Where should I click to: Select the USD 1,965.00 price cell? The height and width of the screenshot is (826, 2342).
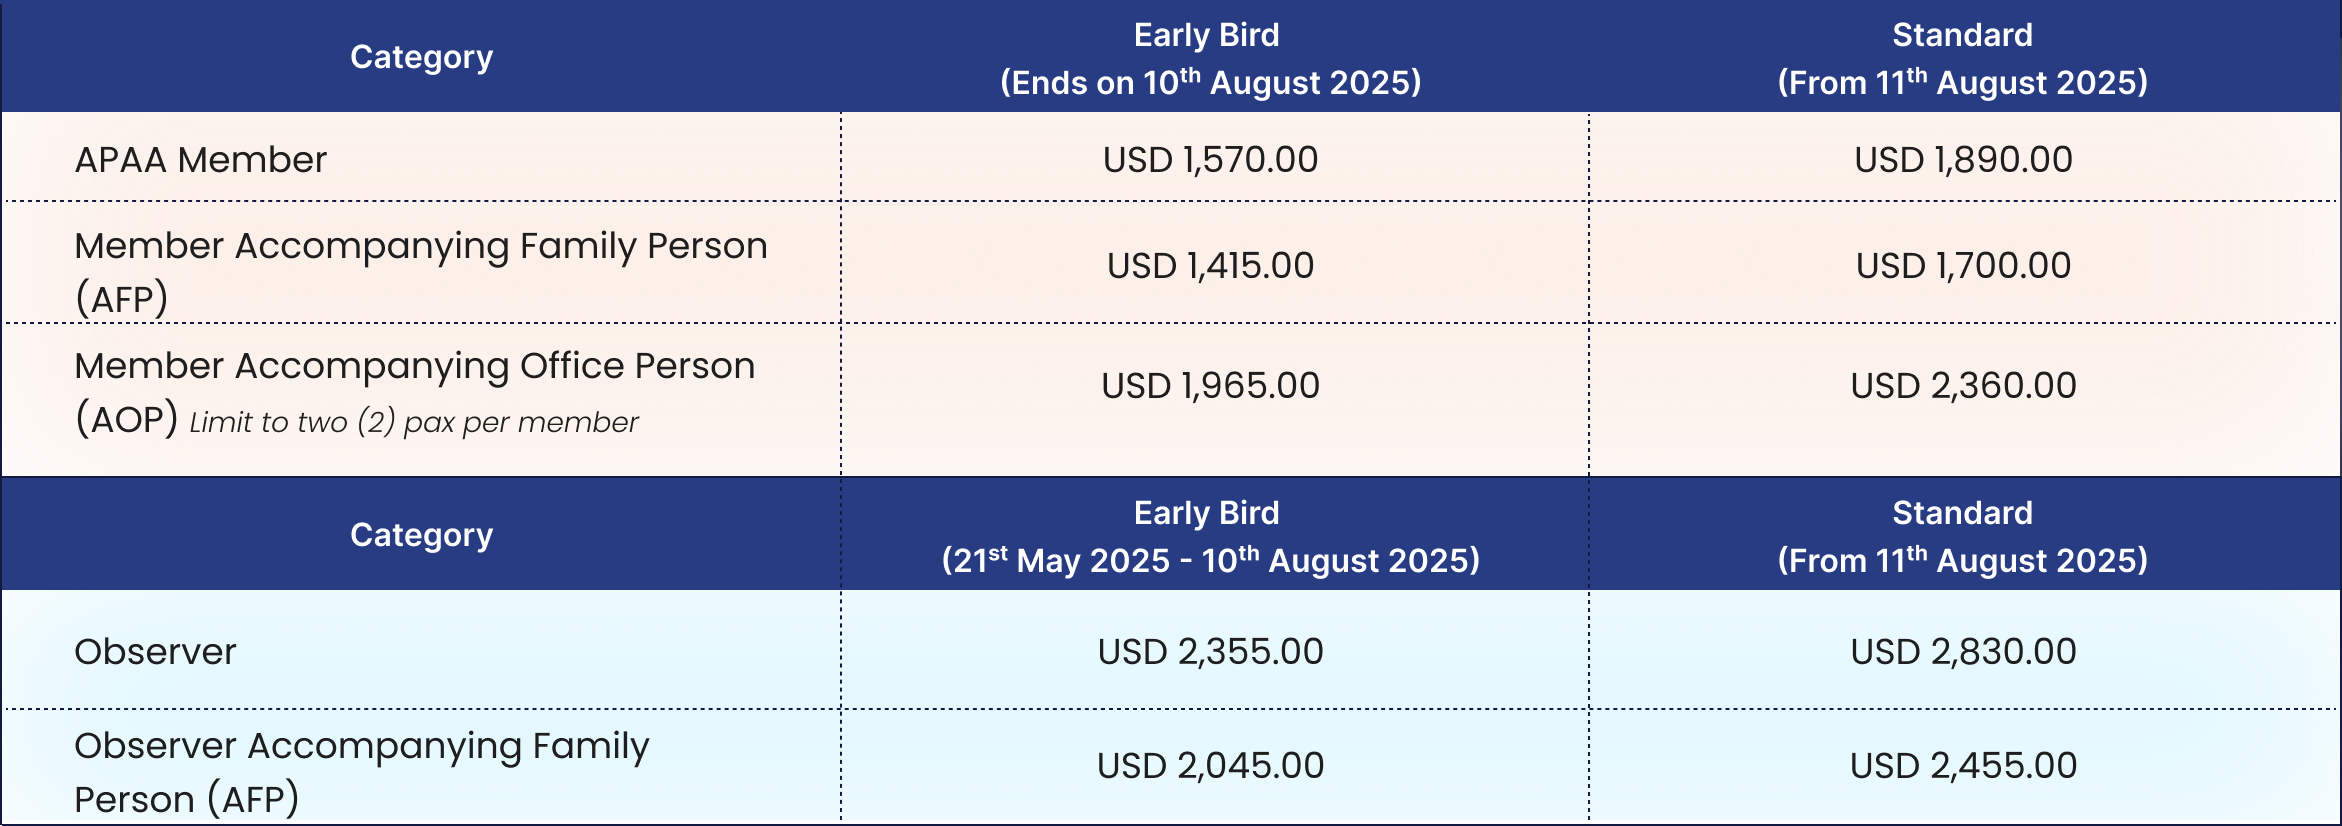pyautogui.click(x=1210, y=386)
